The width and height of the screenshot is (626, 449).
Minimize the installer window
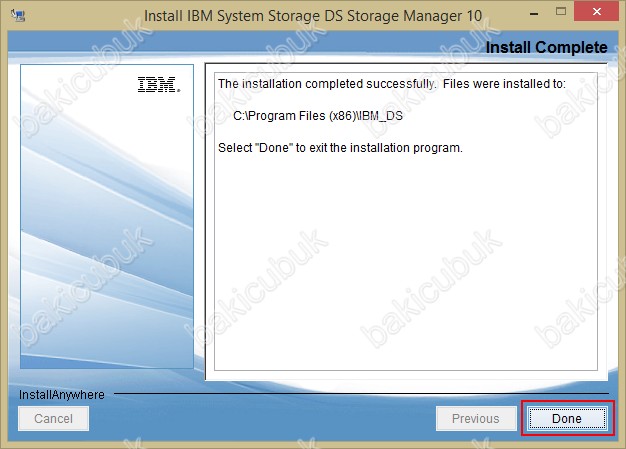point(534,14)
